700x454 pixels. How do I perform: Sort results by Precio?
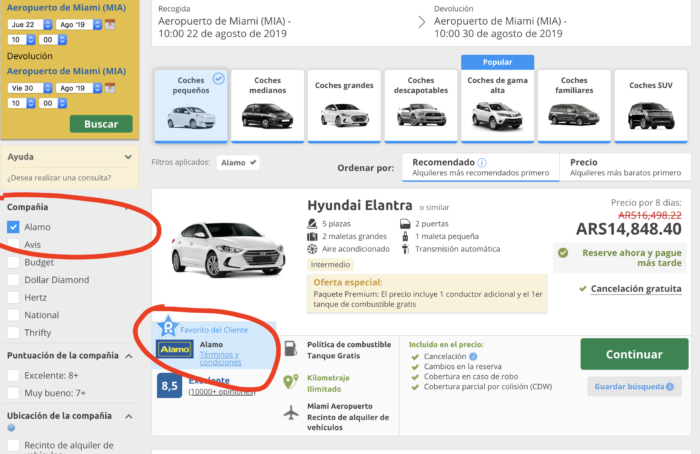625,167
